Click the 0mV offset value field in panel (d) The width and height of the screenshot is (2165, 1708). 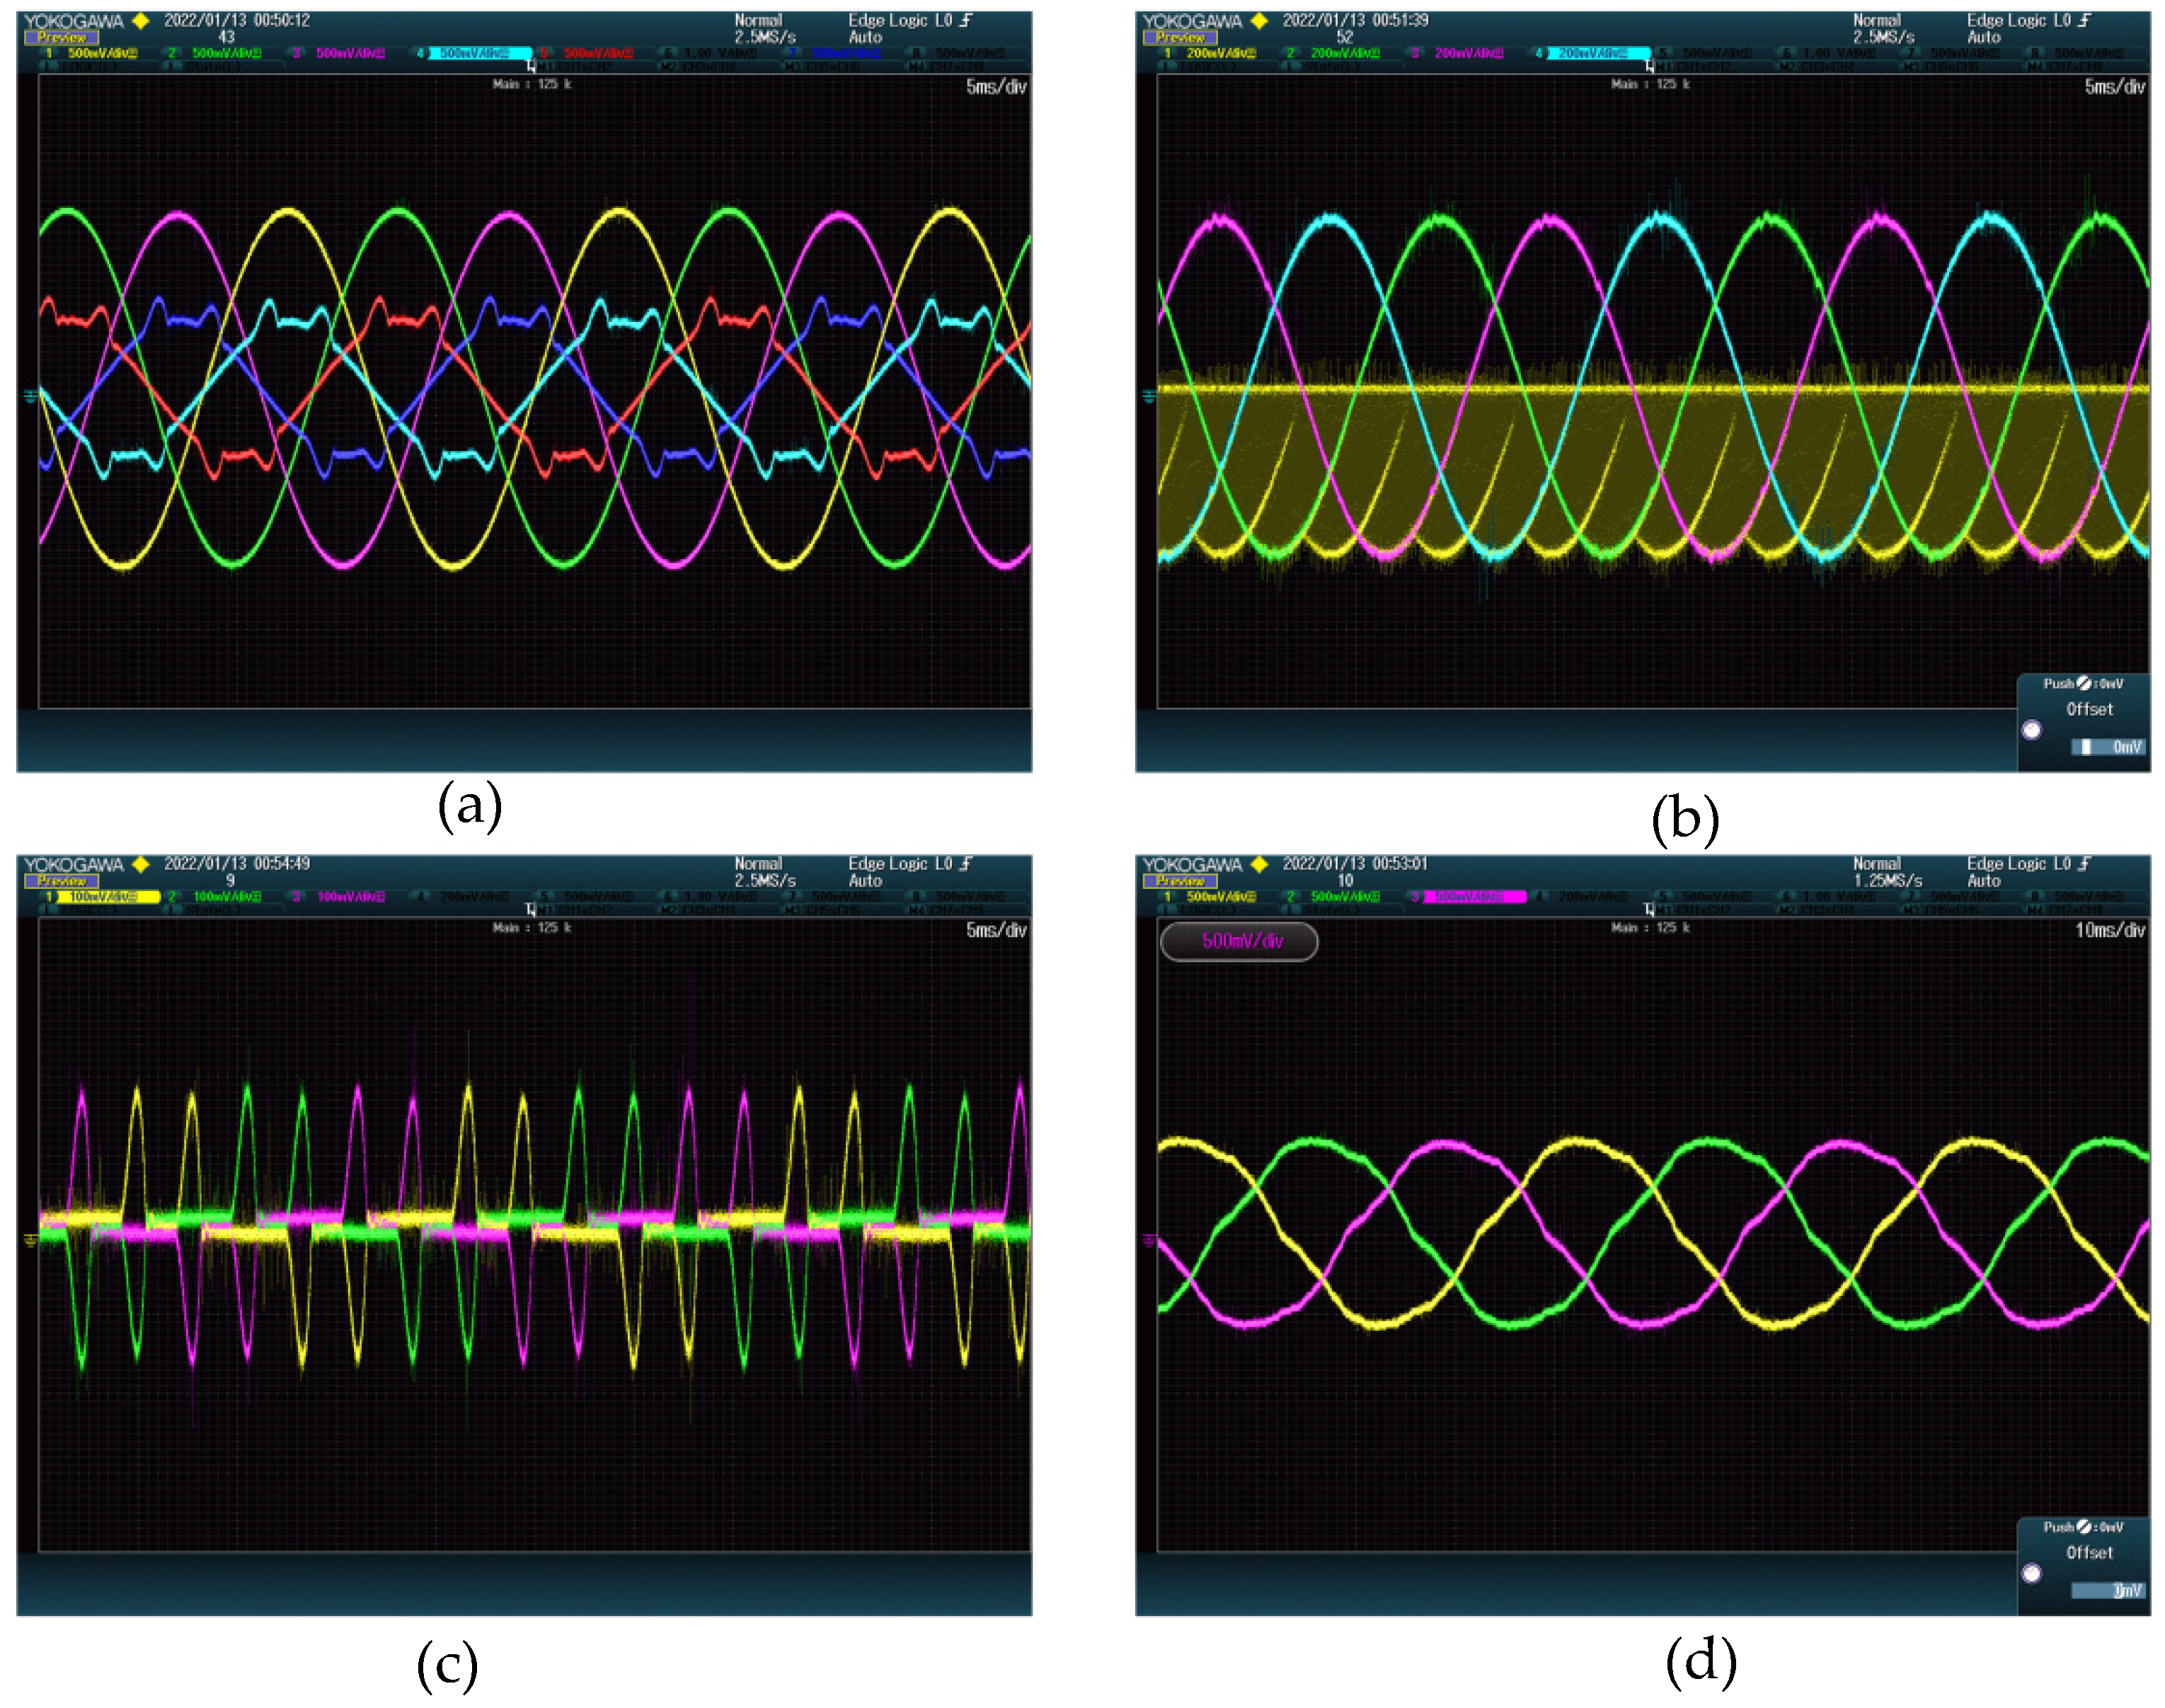pos(2109,1590)
